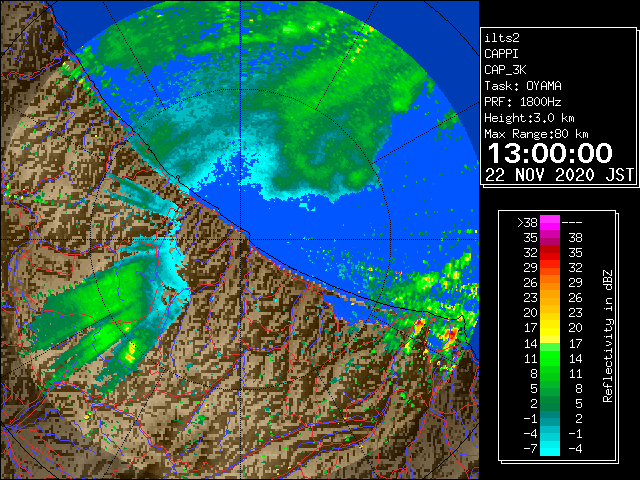Image resolution: width=640 pixels, height=480 pixels.
Task: Click the '---' legend label
Action: 572,222
